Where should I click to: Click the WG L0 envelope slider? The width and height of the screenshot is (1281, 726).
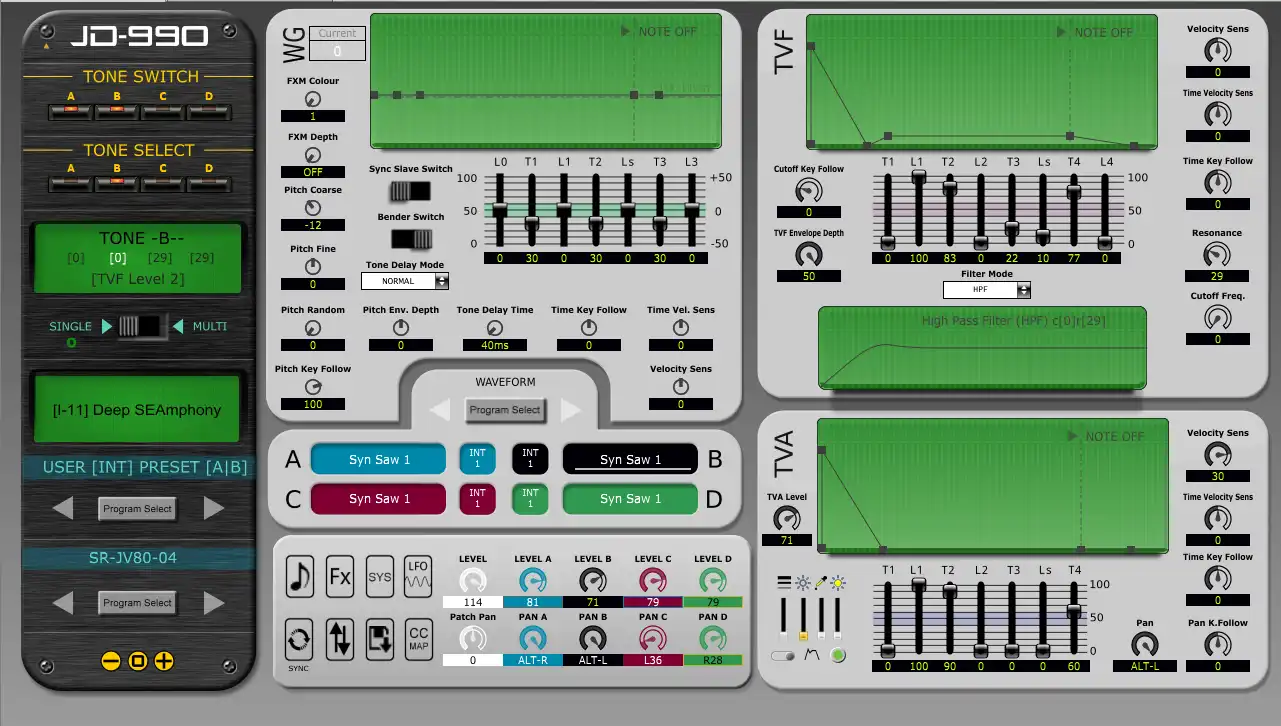click(501, 210)
